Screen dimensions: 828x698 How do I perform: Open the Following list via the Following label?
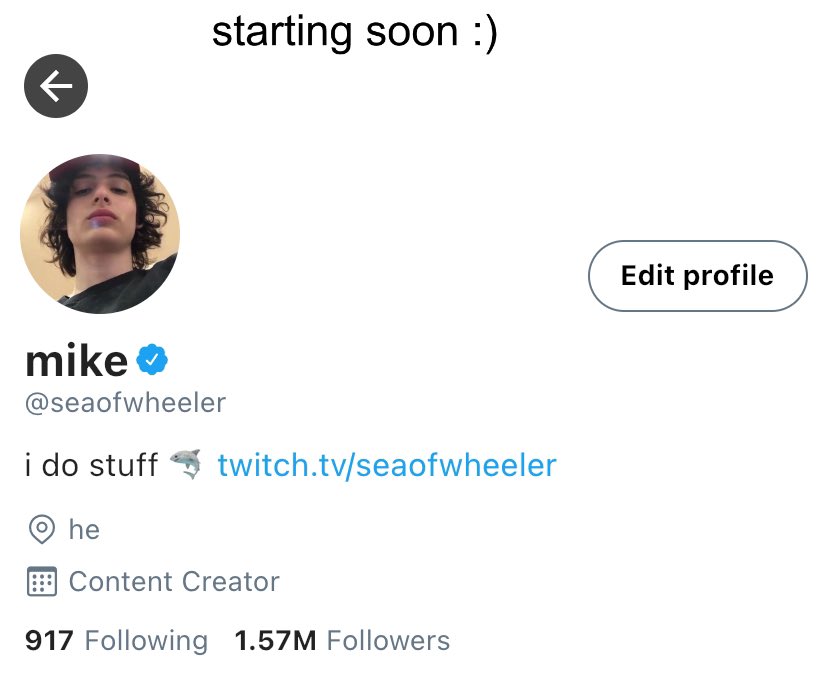pos(146,640)
